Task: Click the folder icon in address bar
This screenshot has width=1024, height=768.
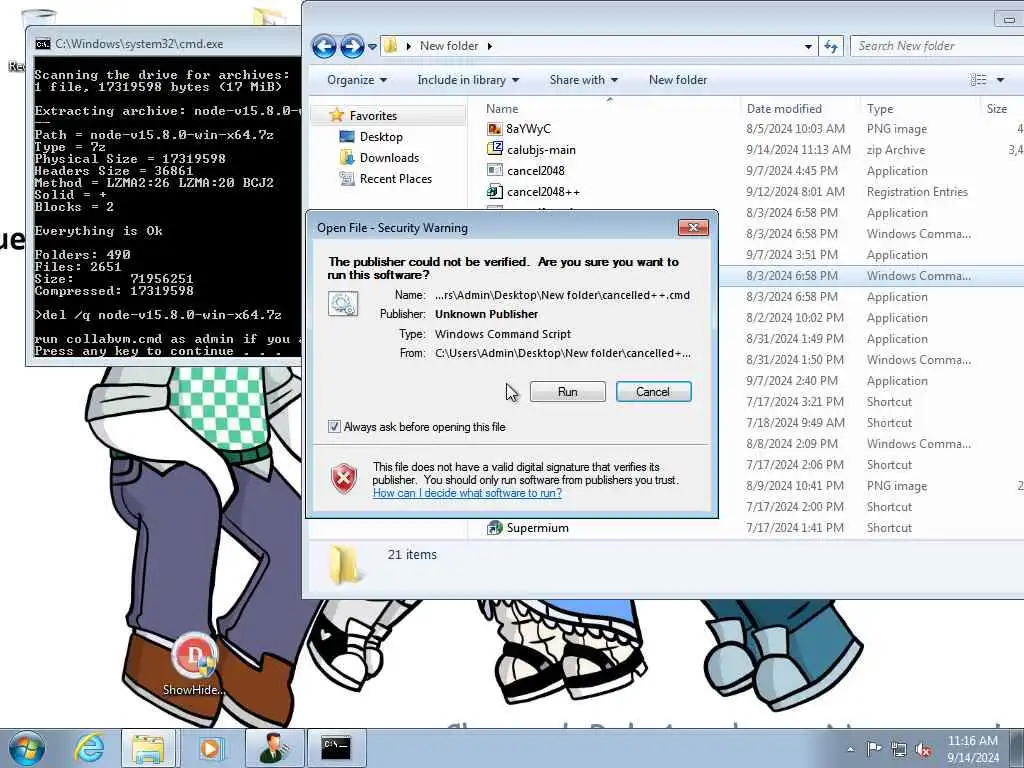Action: coord(391,46)
